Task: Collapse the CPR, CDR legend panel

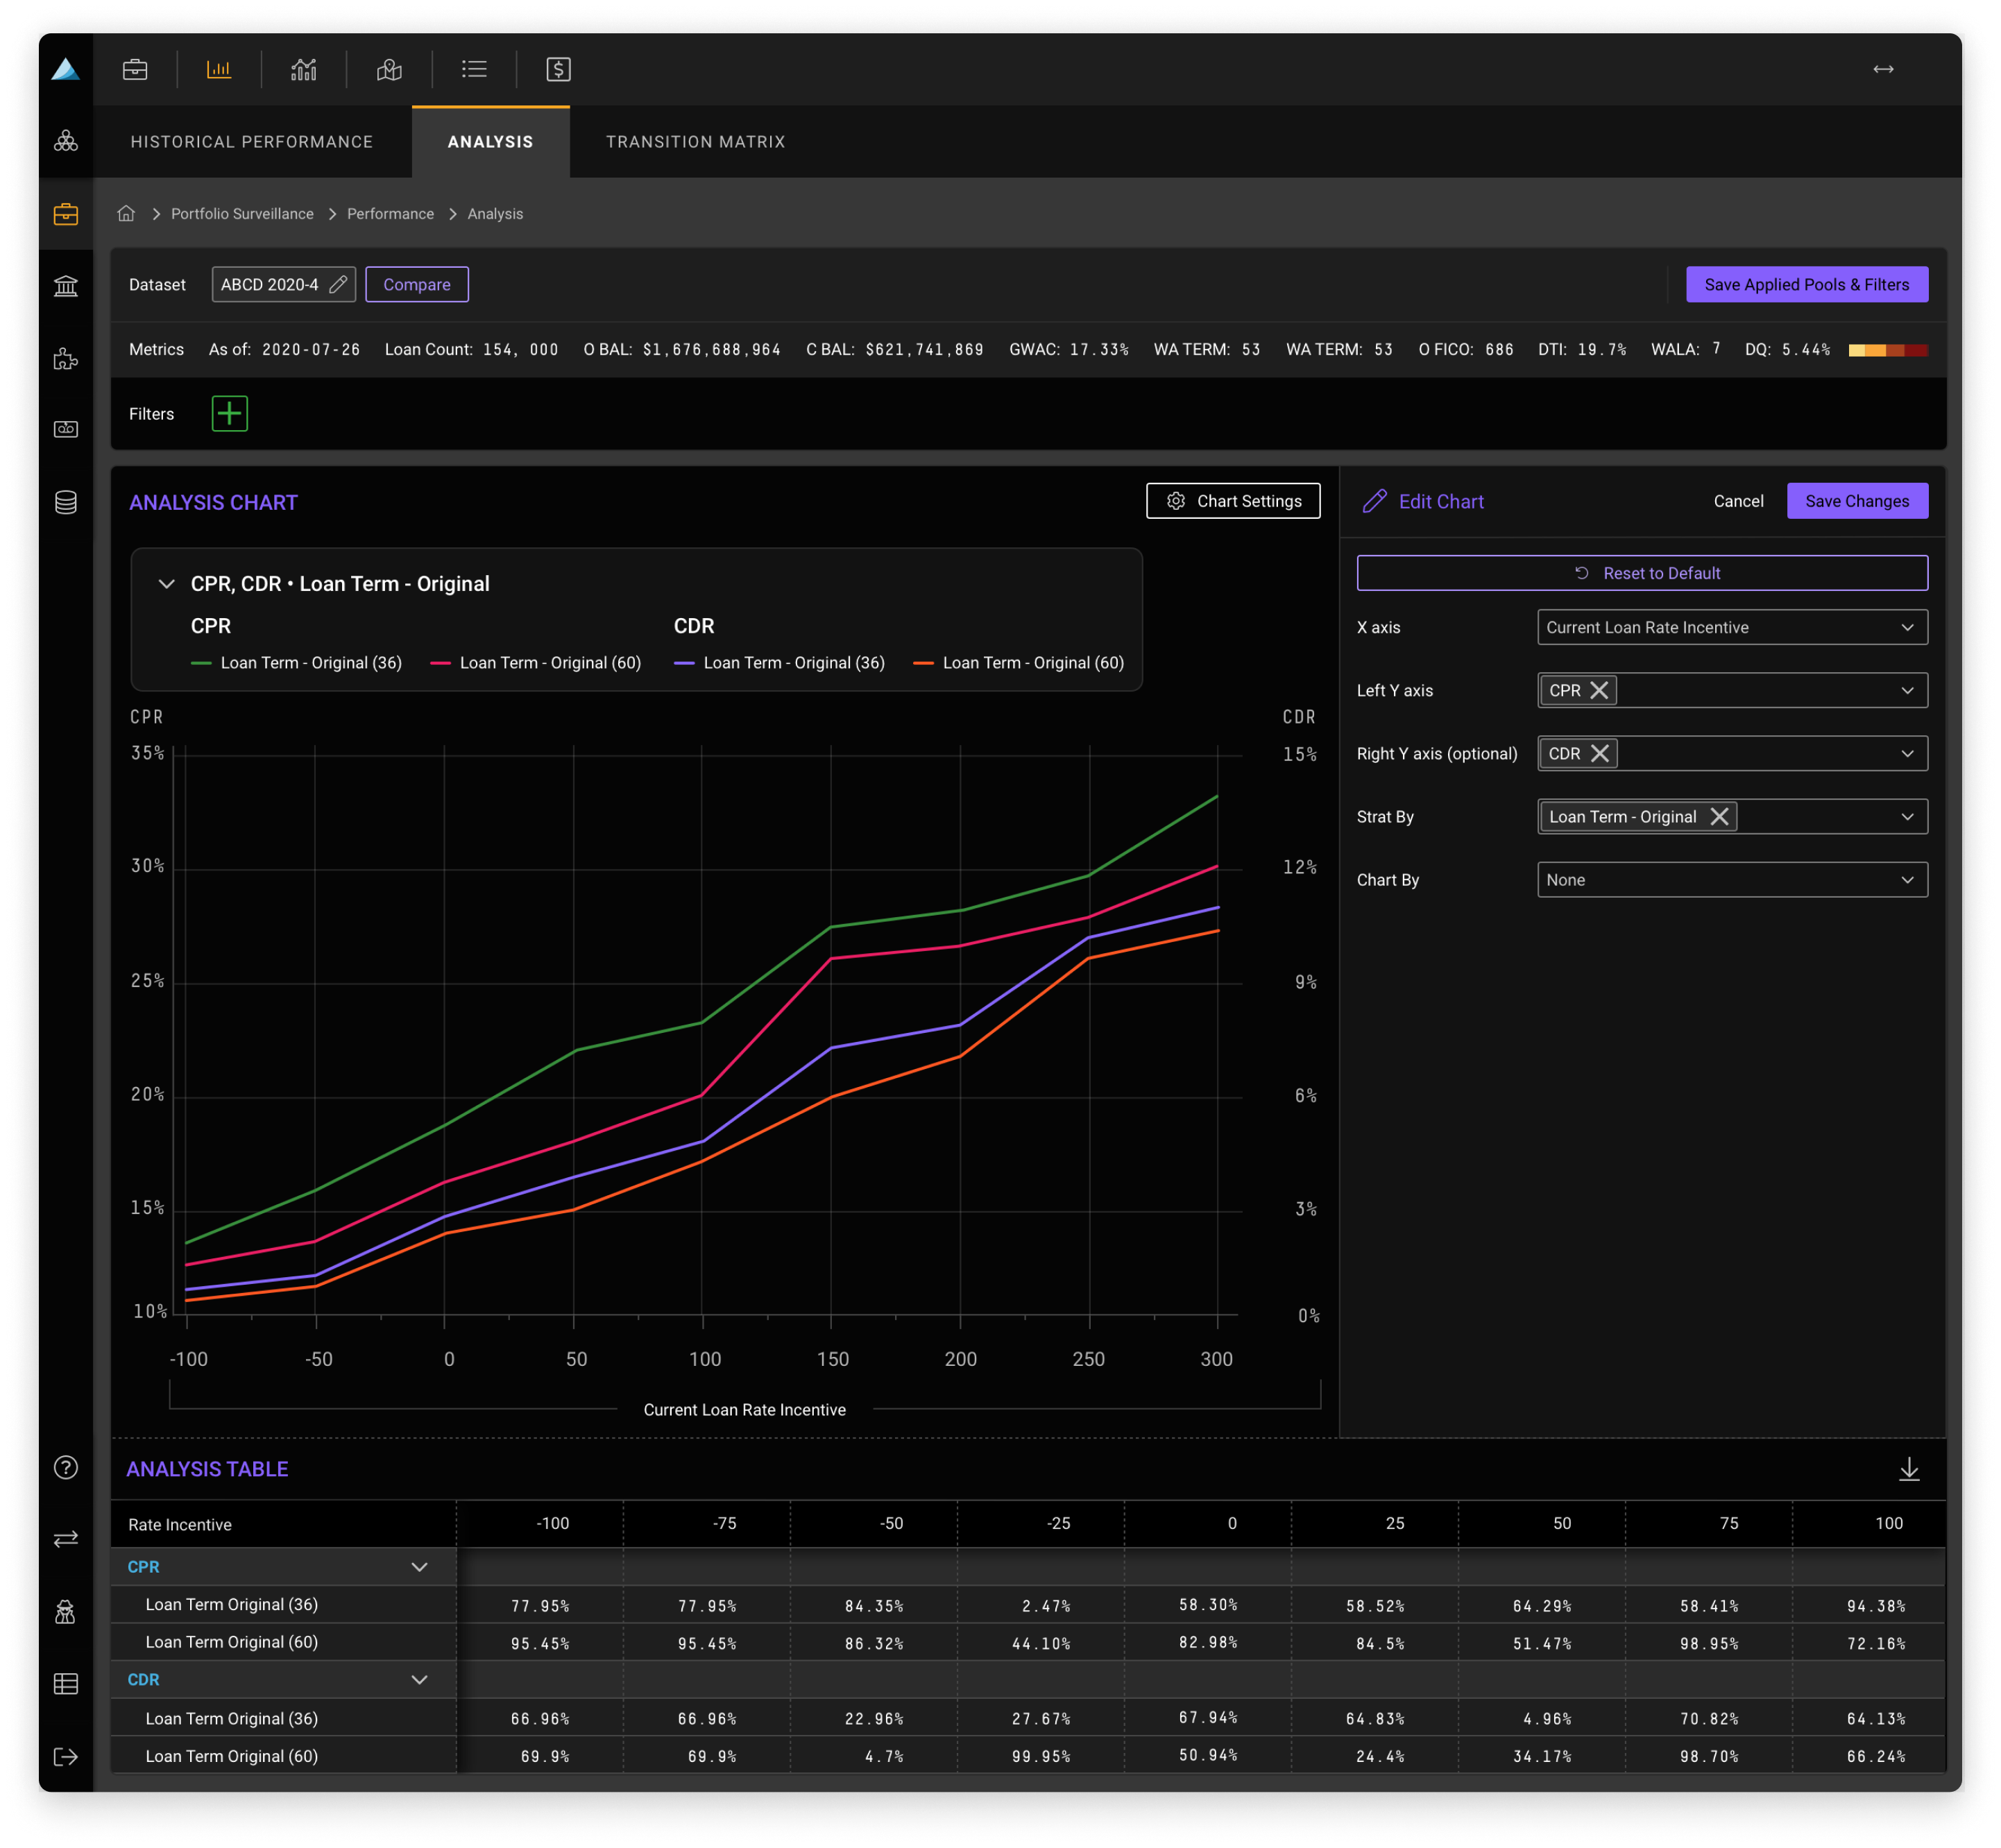Action: pyautogui.click(x=167, y=583)
